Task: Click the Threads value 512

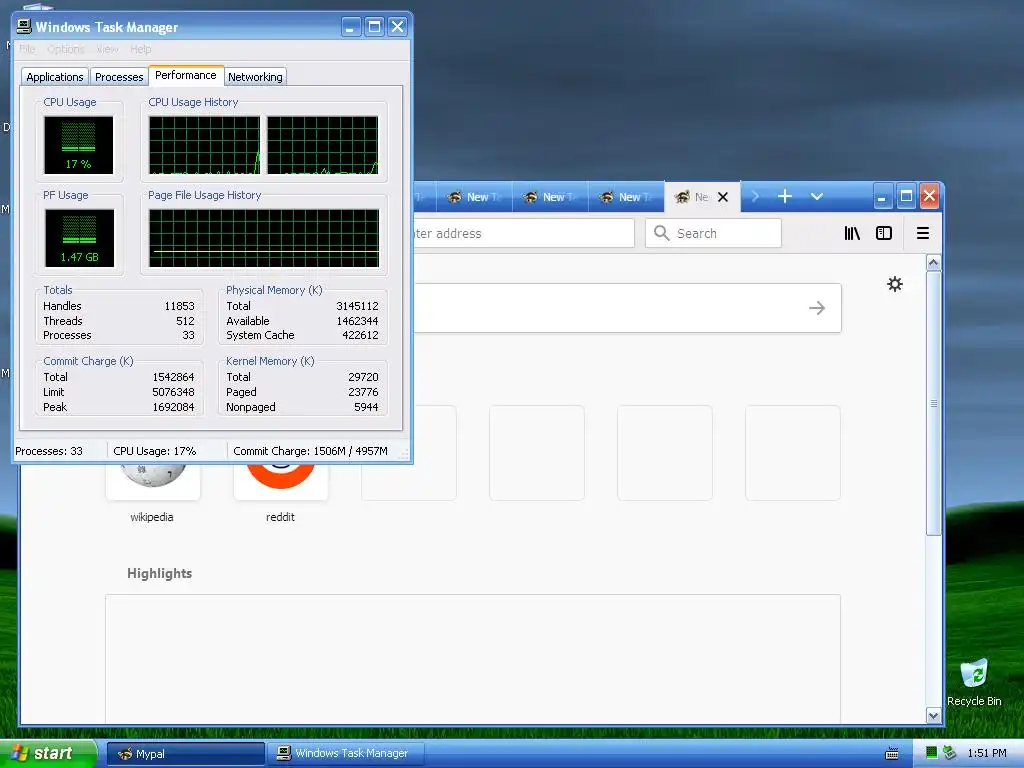Action: click(185, 321)
